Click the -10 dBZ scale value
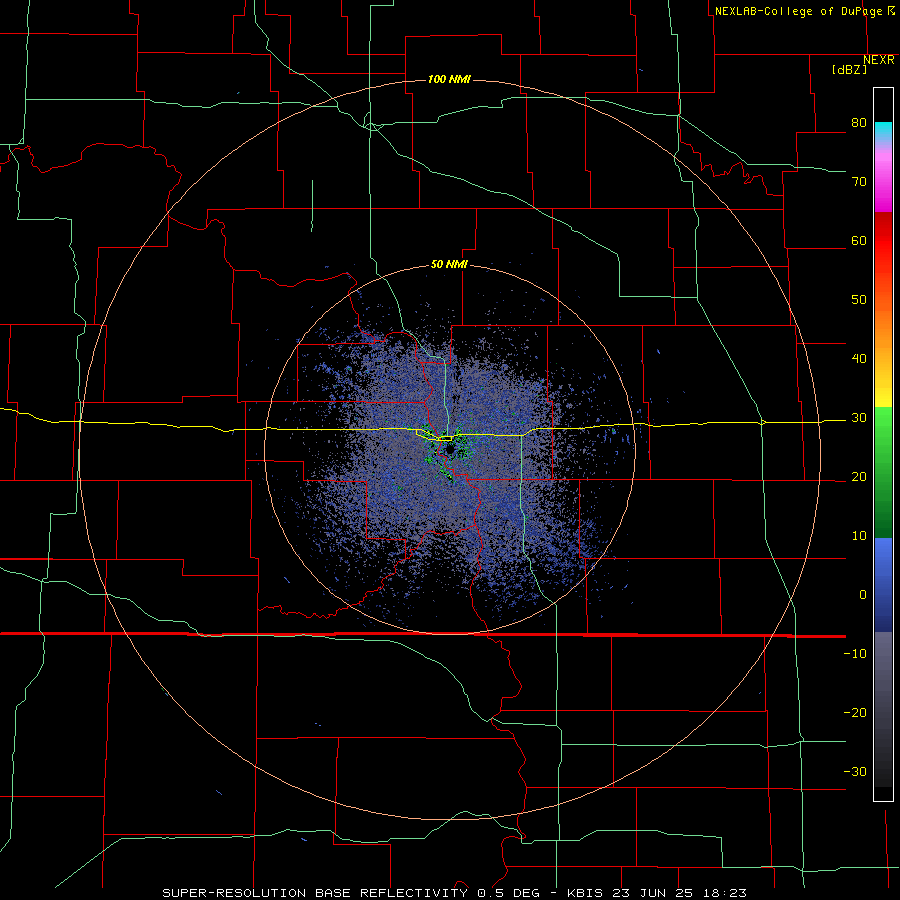This screenshot has height=900, width=900. tap(855, 654)
